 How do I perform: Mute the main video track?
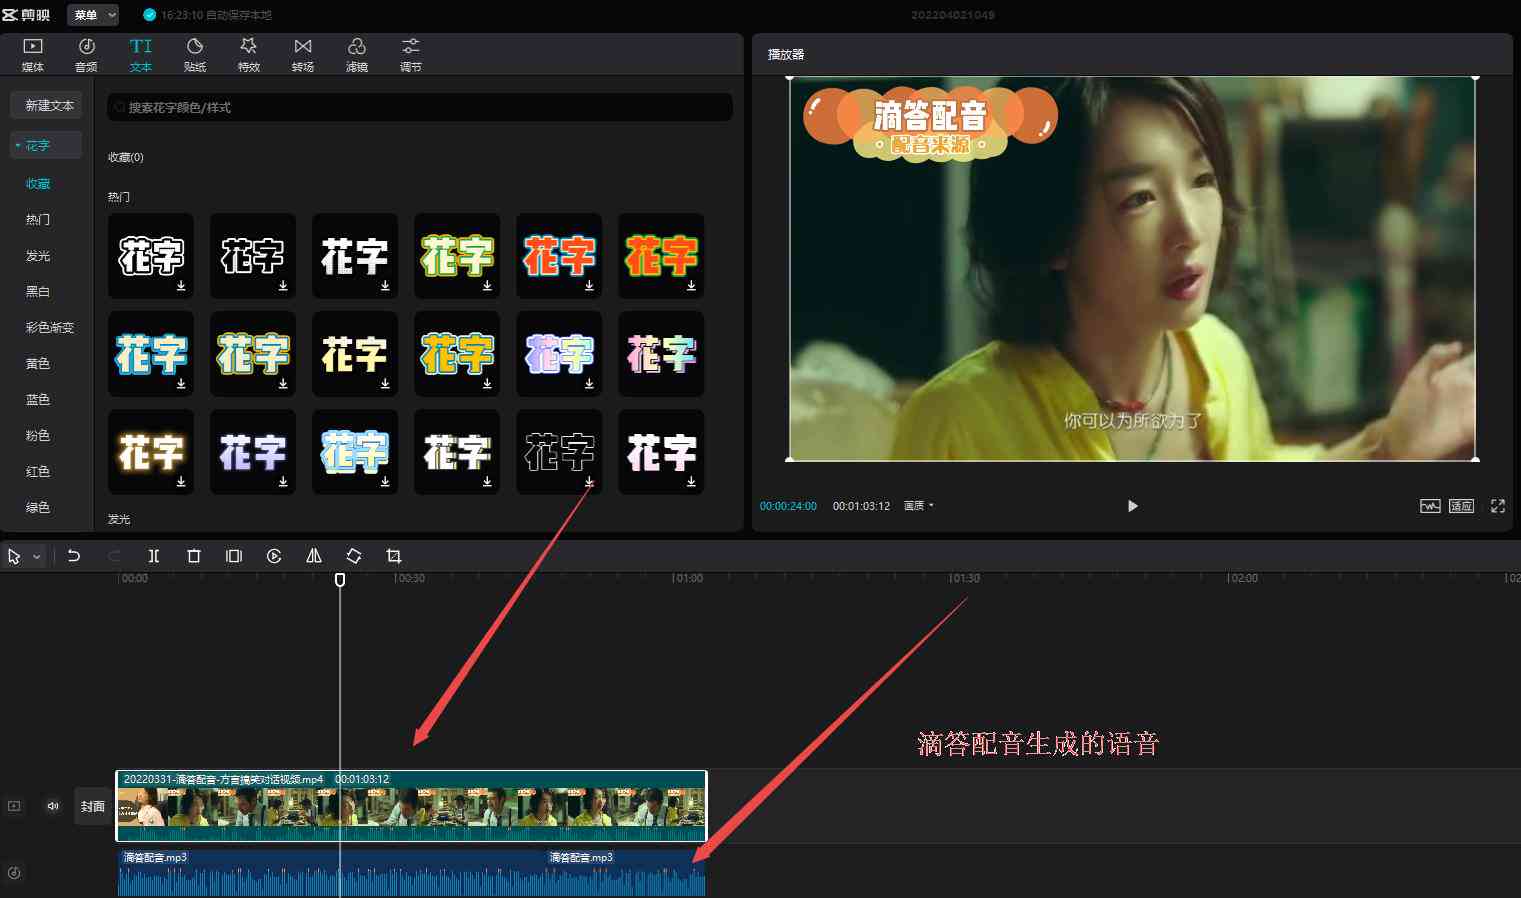[53, 806]
